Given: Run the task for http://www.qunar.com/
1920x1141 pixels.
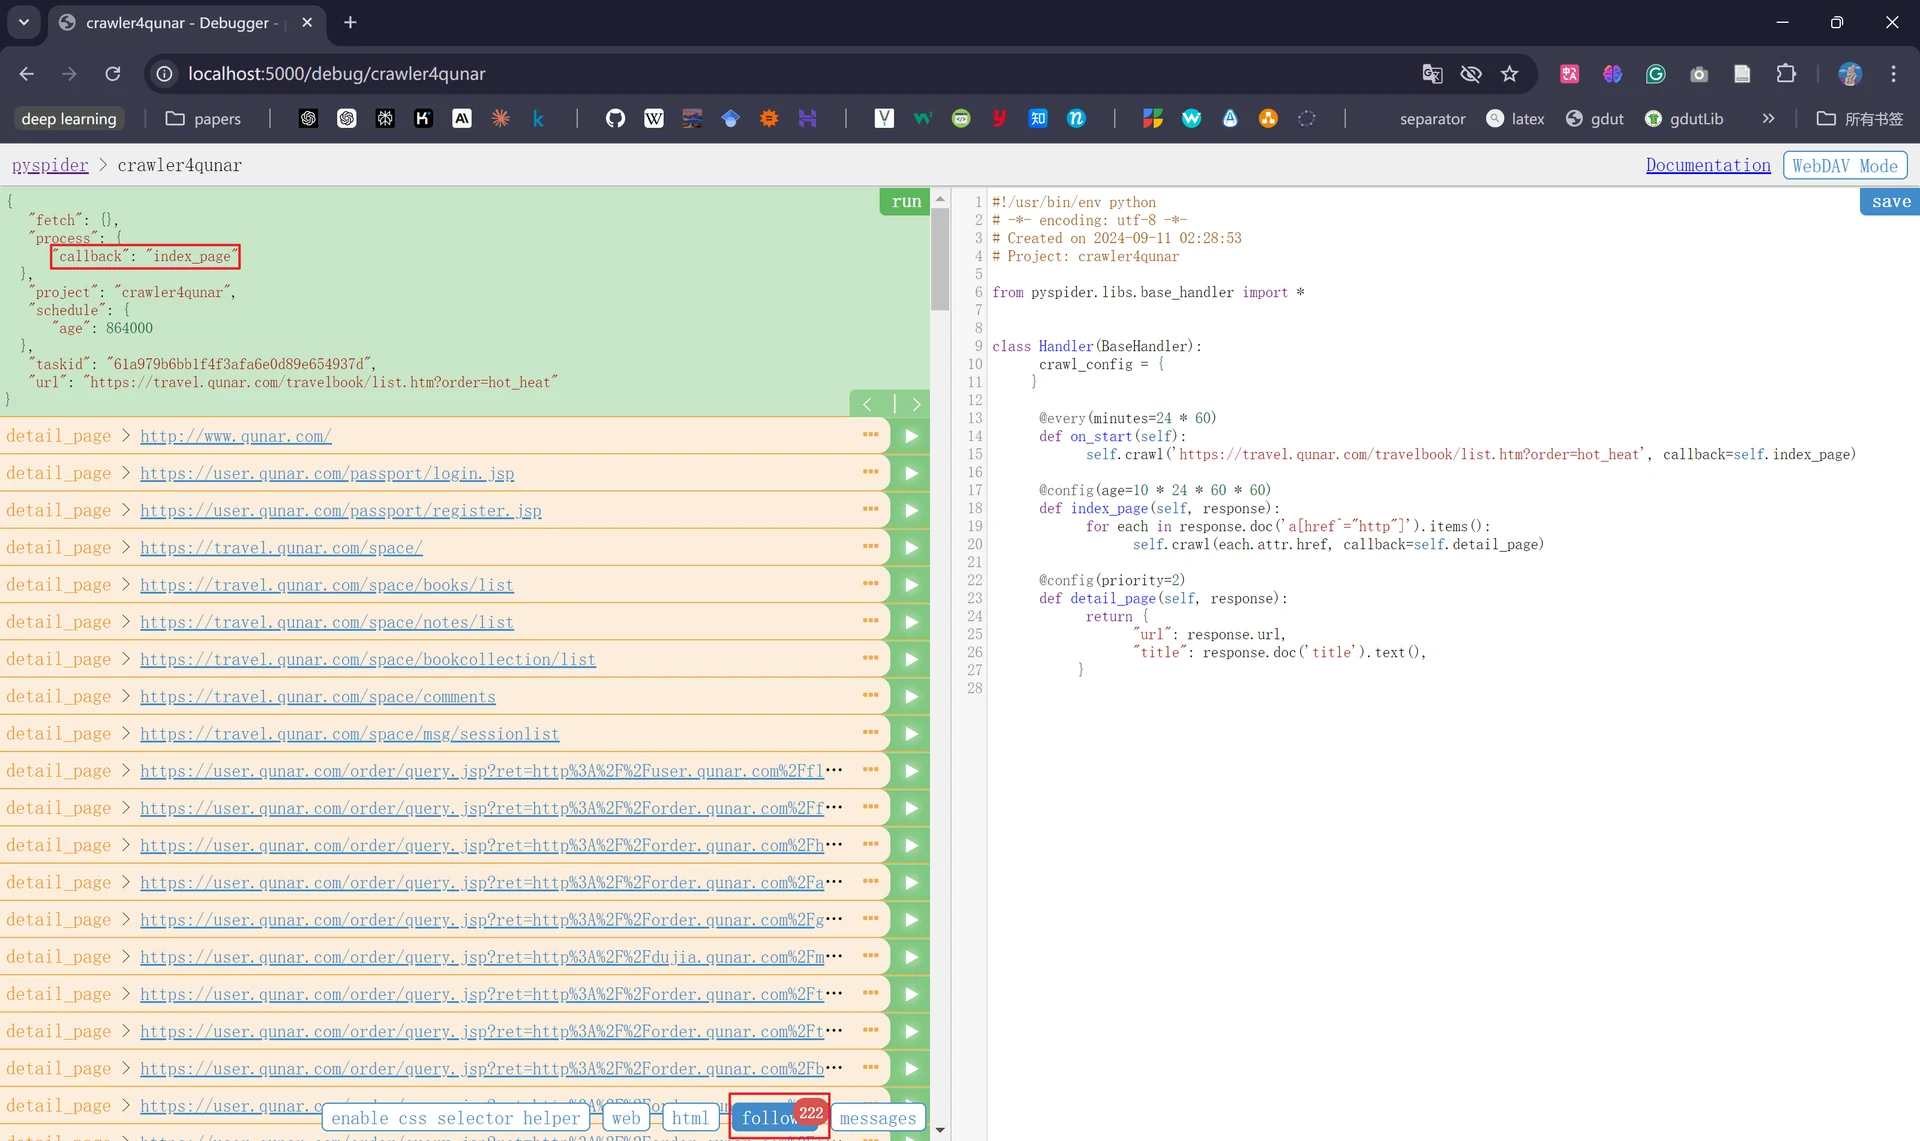Looking at the screenshot, I should [x=911, y=436].
